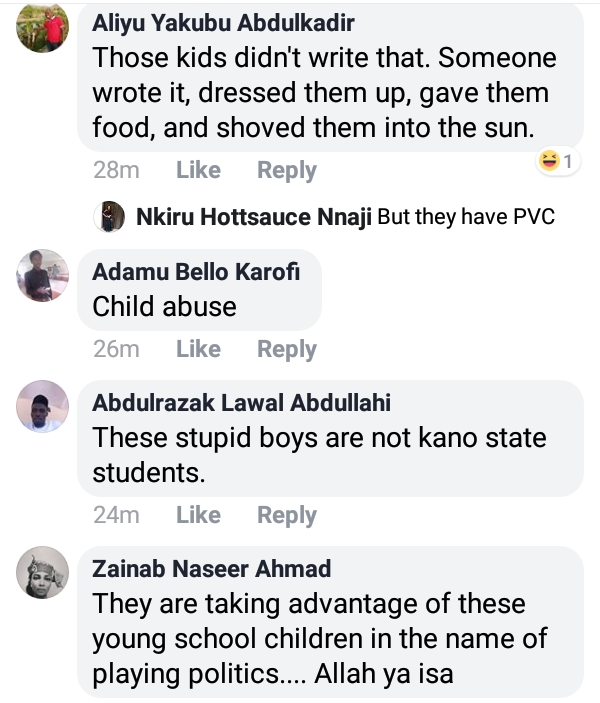Open Zainab Naseer Ahmad's avatar
The image size is (600, 703).
click(x=43, y=572)
